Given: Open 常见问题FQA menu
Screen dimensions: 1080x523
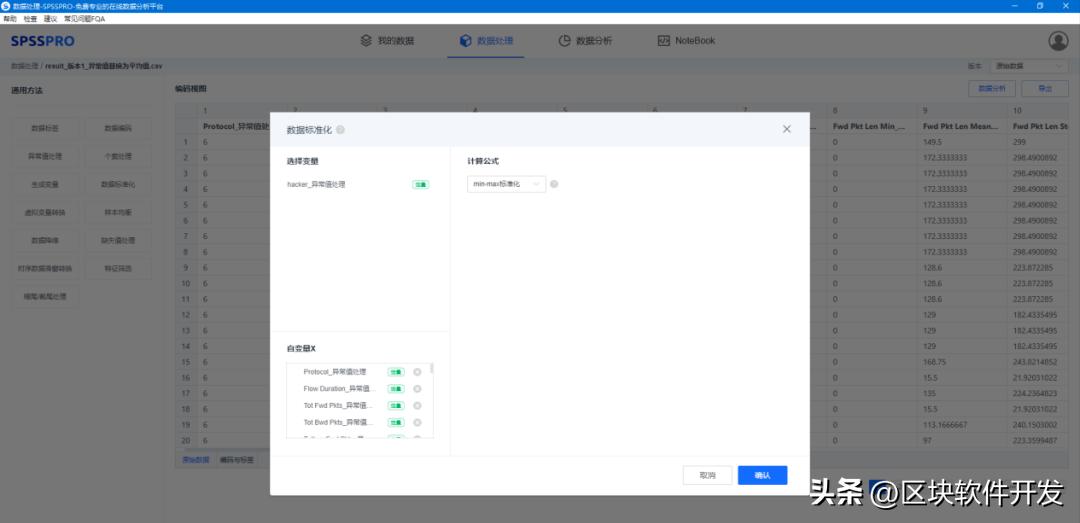Looking at the screenshot, I should point(85,19).
